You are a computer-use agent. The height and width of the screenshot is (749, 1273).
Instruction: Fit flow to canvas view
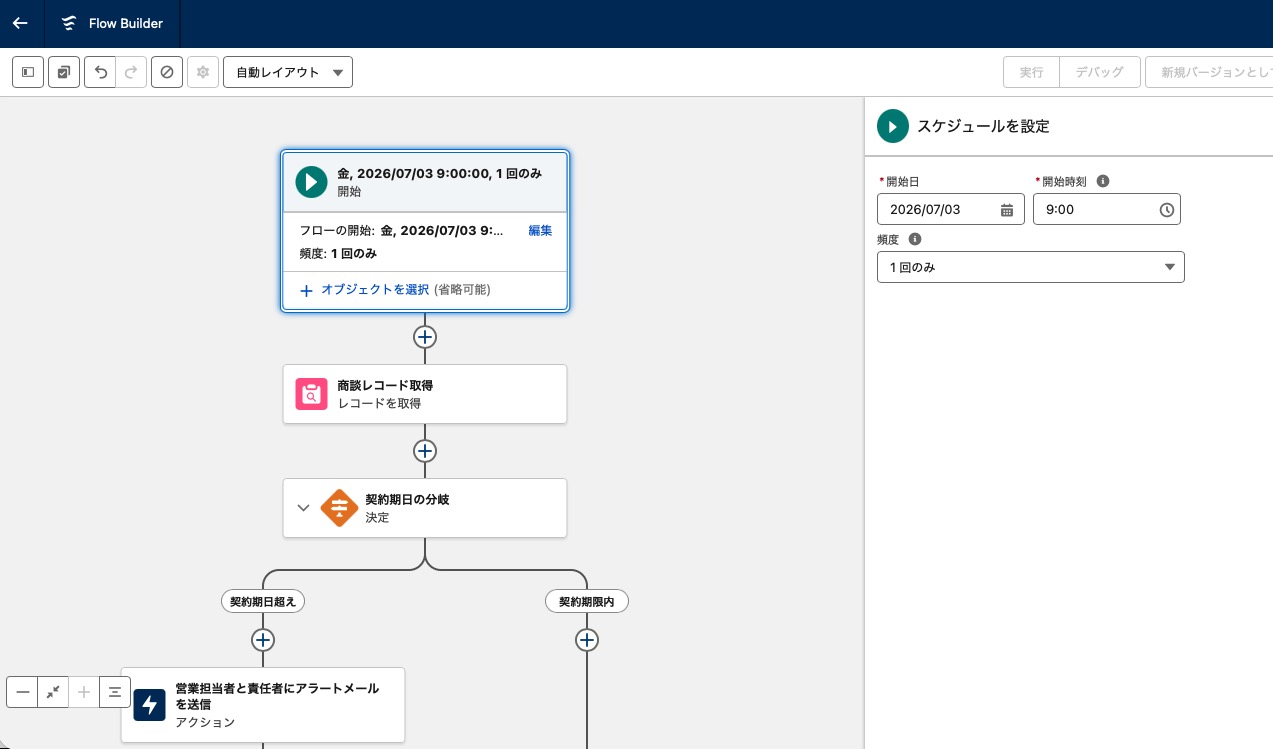tap(53, 692)
